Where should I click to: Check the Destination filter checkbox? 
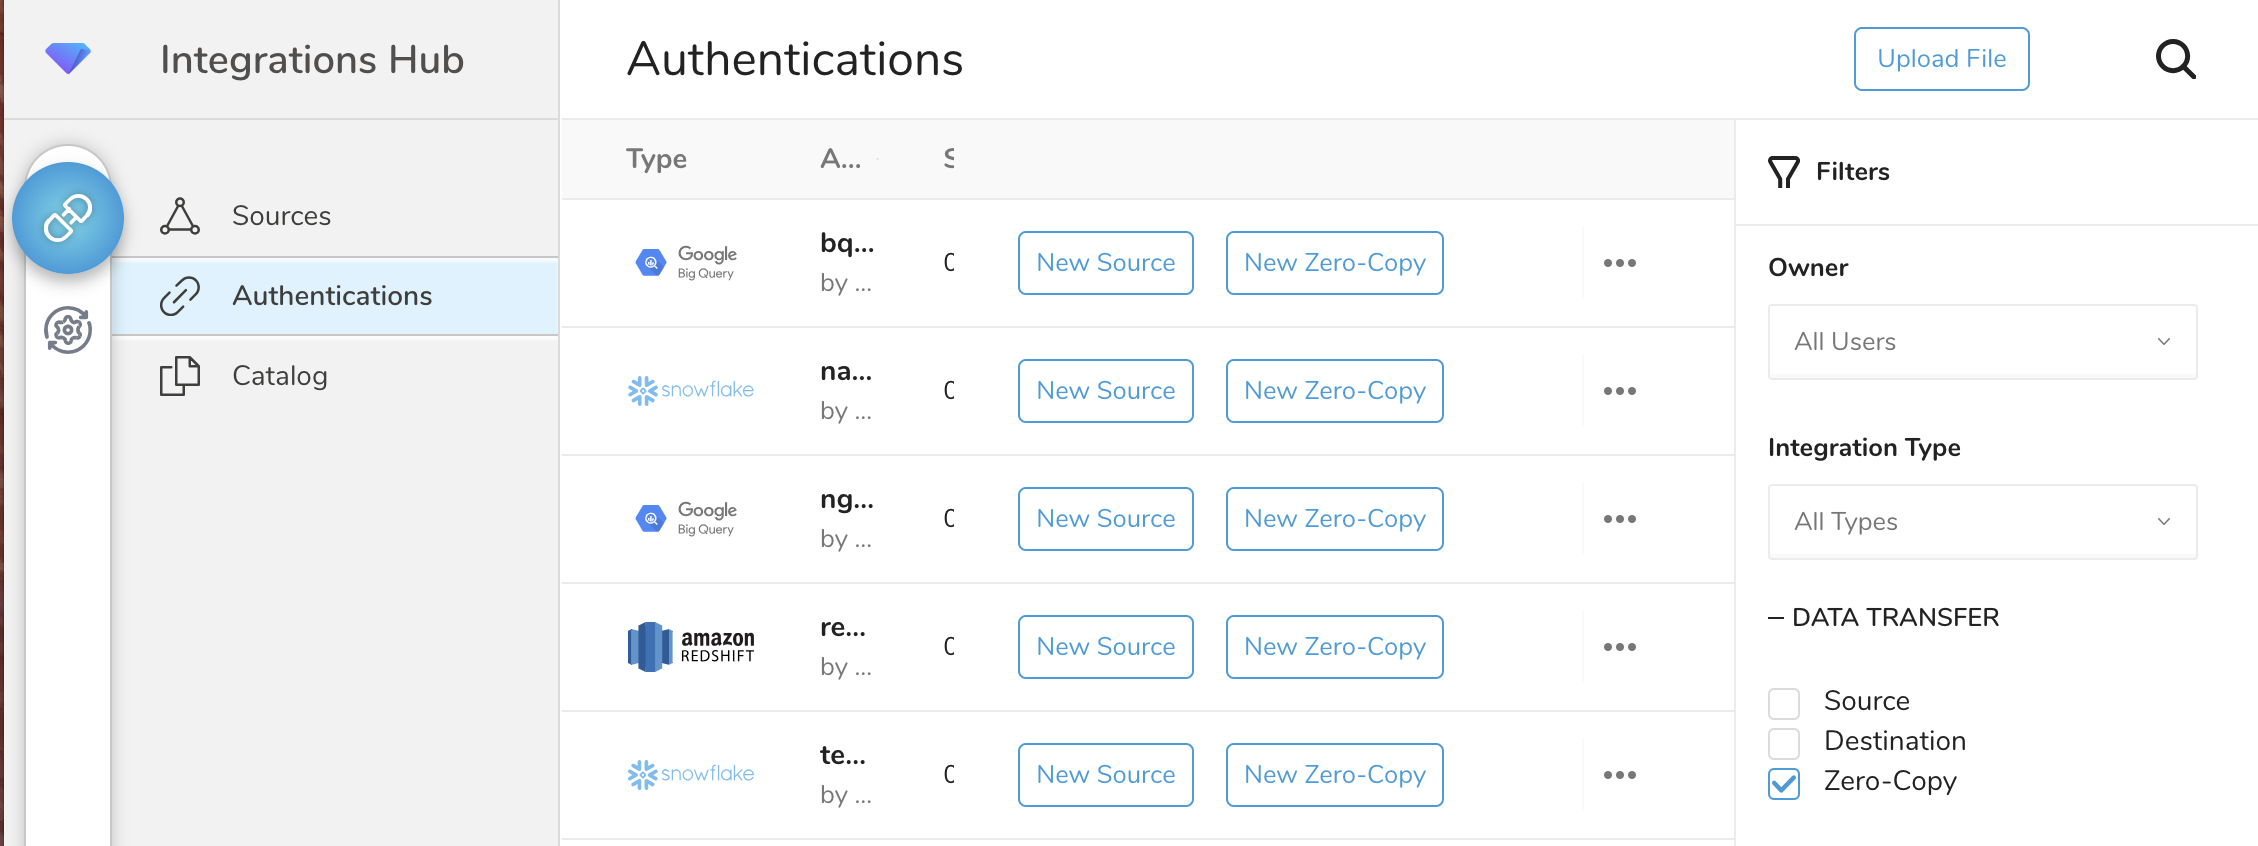(1783, 743)
